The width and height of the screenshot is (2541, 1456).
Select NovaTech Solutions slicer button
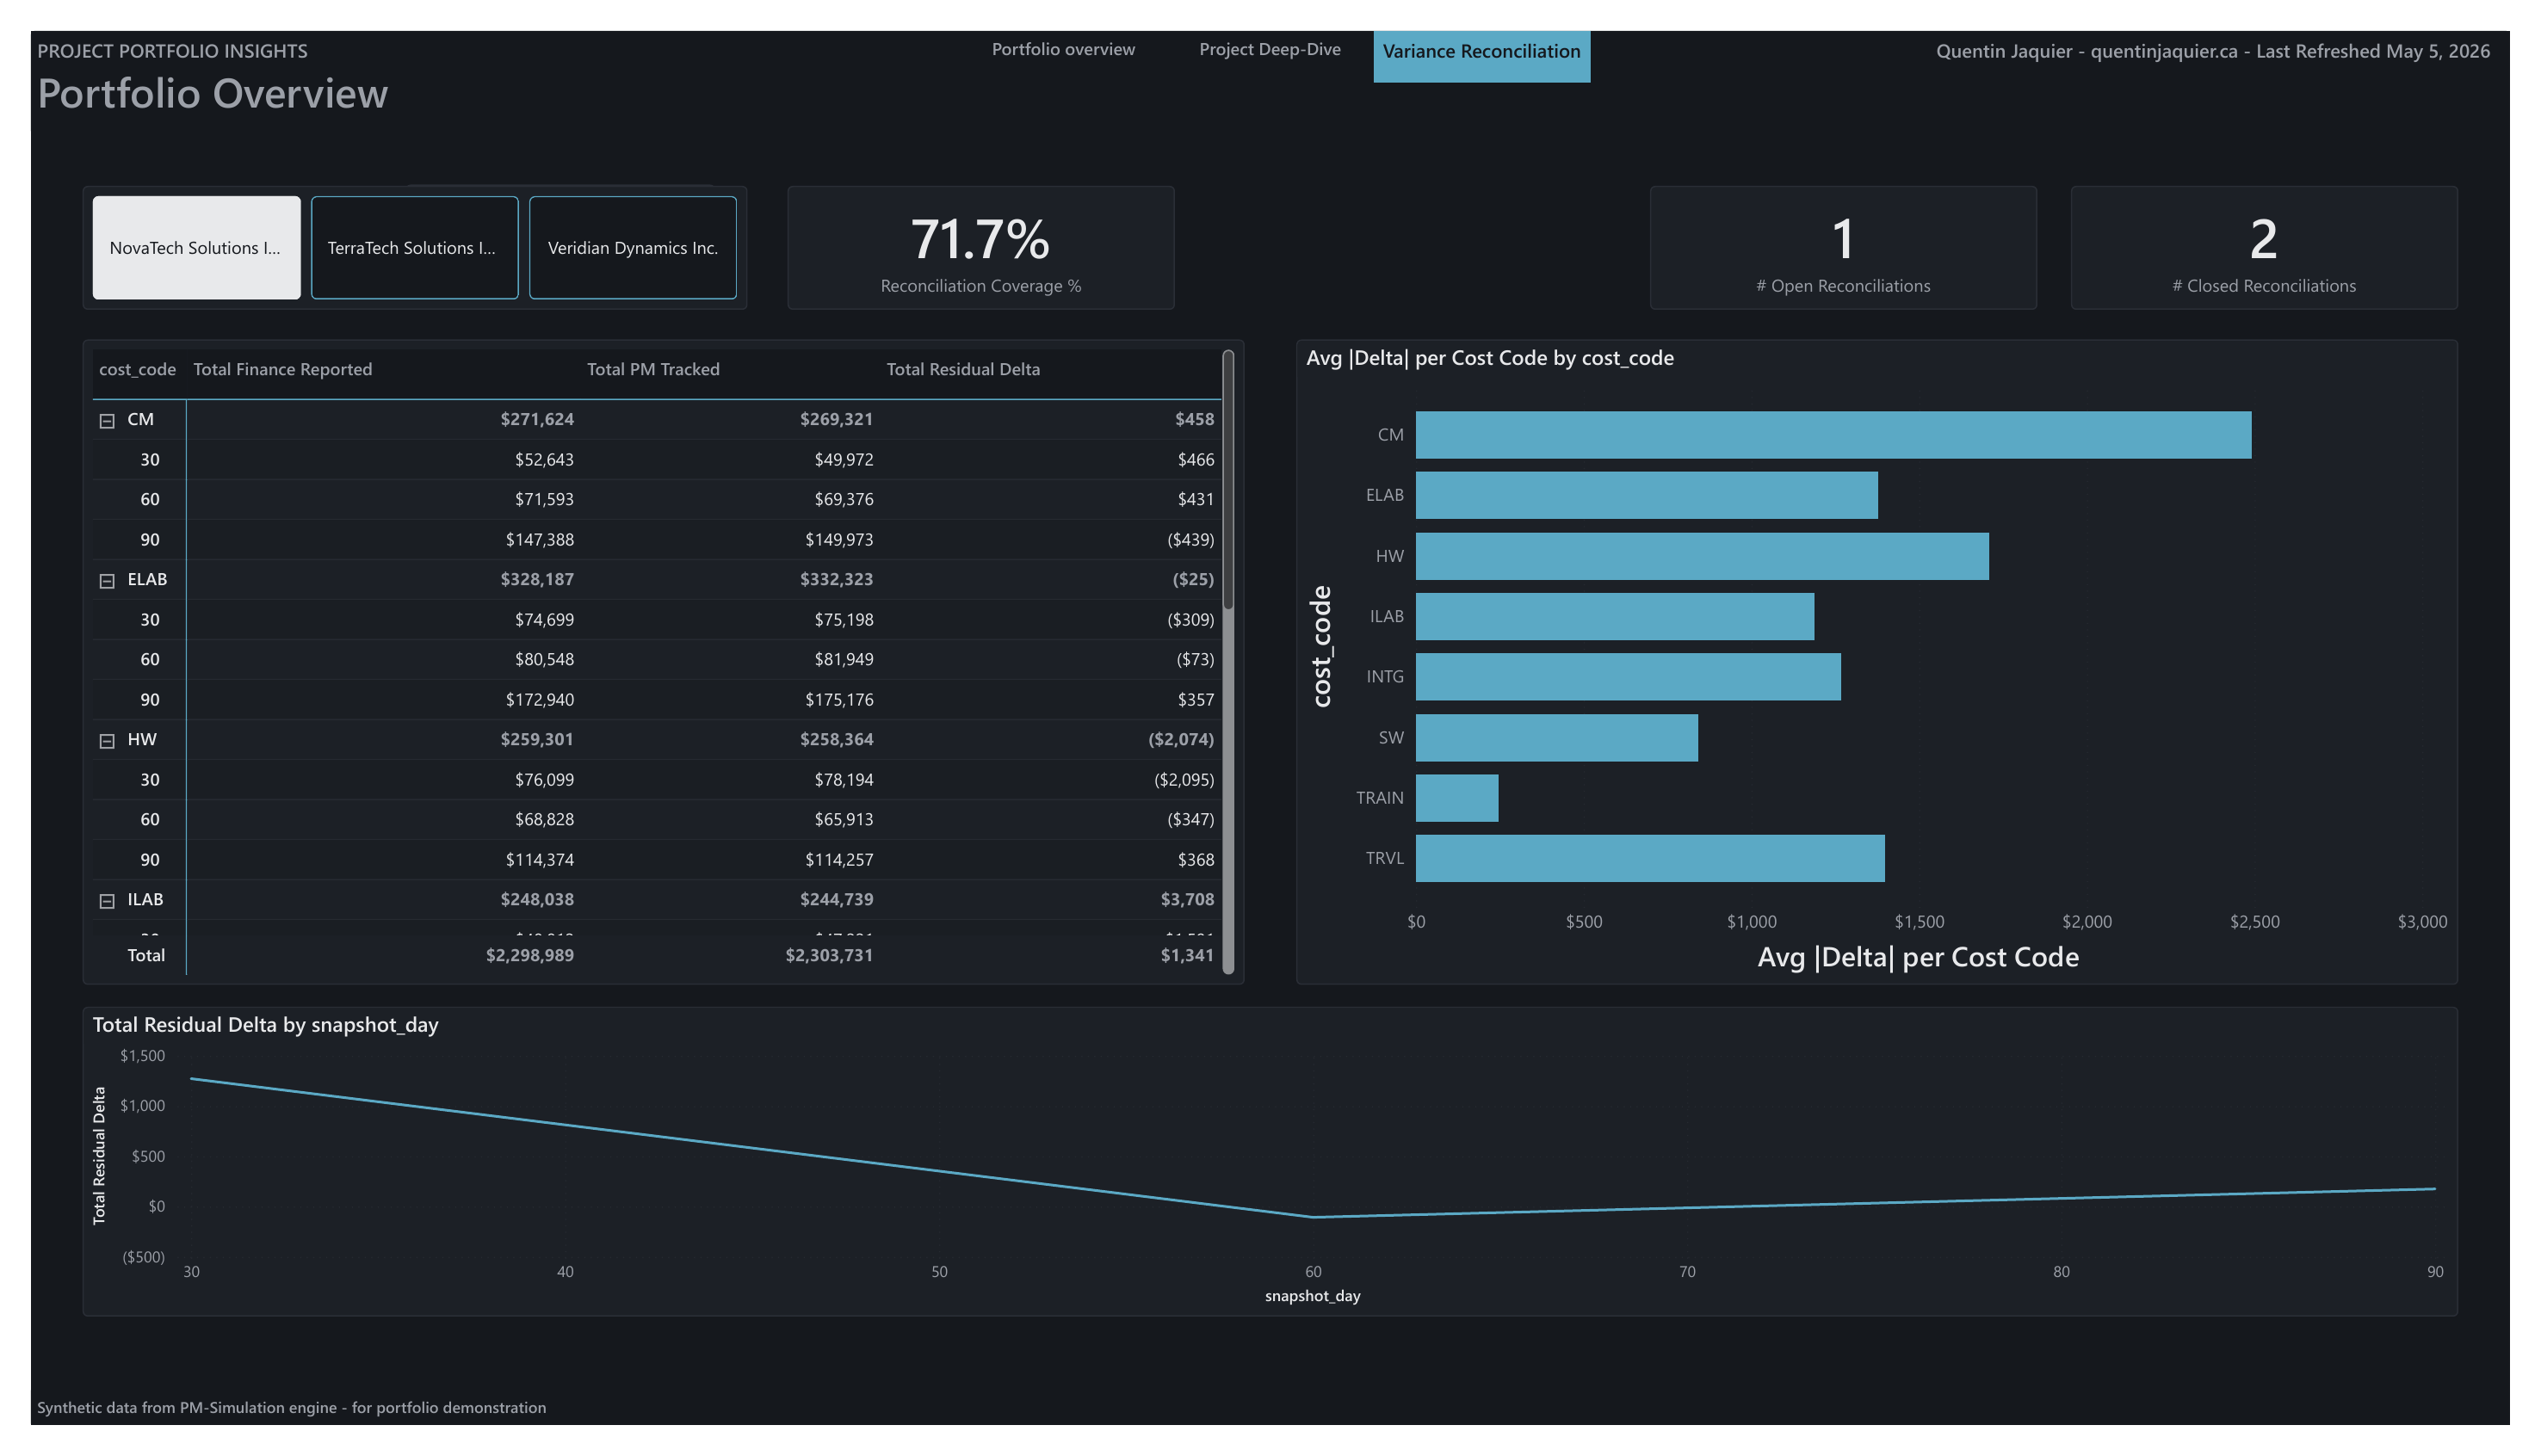click(196, 248)
